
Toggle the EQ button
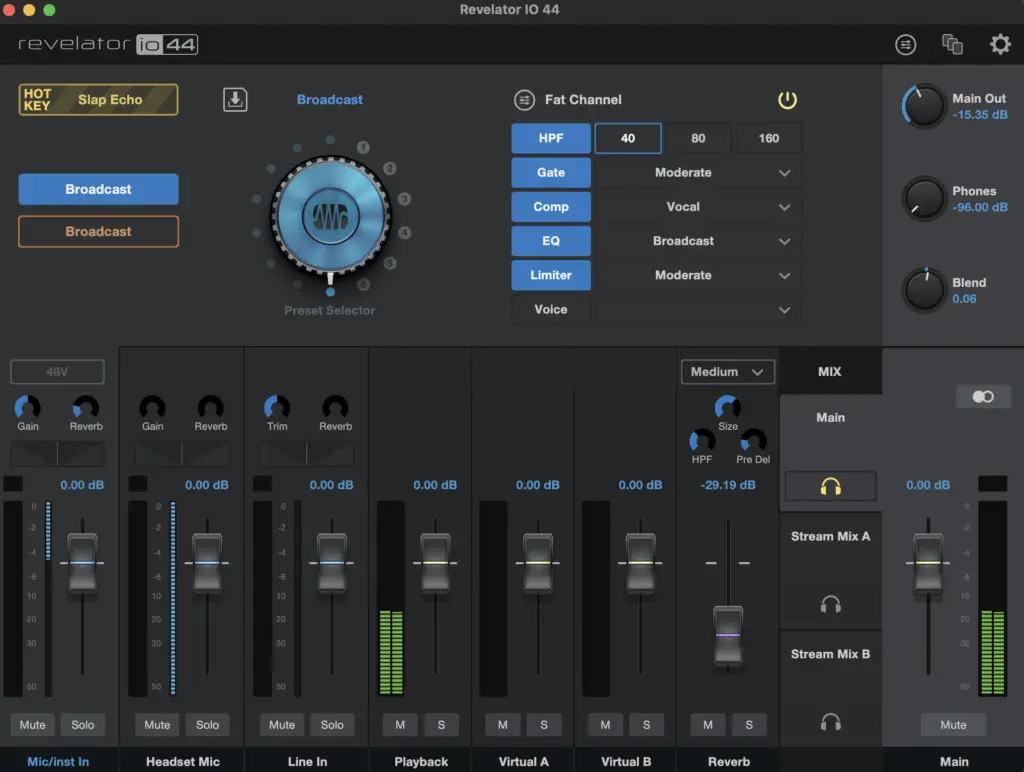tap(551, 241)
